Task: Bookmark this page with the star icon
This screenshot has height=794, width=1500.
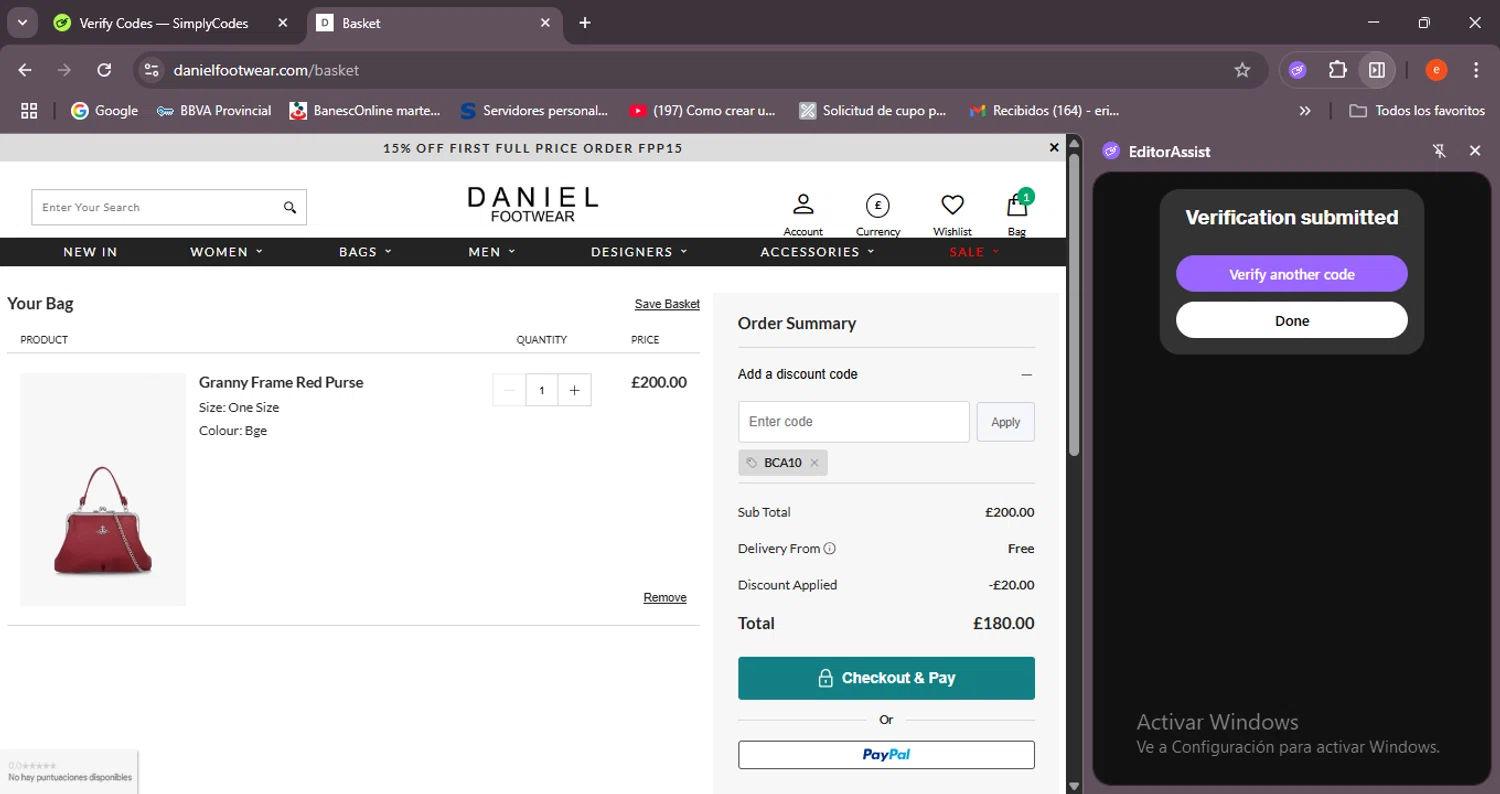Action: tap(1242, 70)
